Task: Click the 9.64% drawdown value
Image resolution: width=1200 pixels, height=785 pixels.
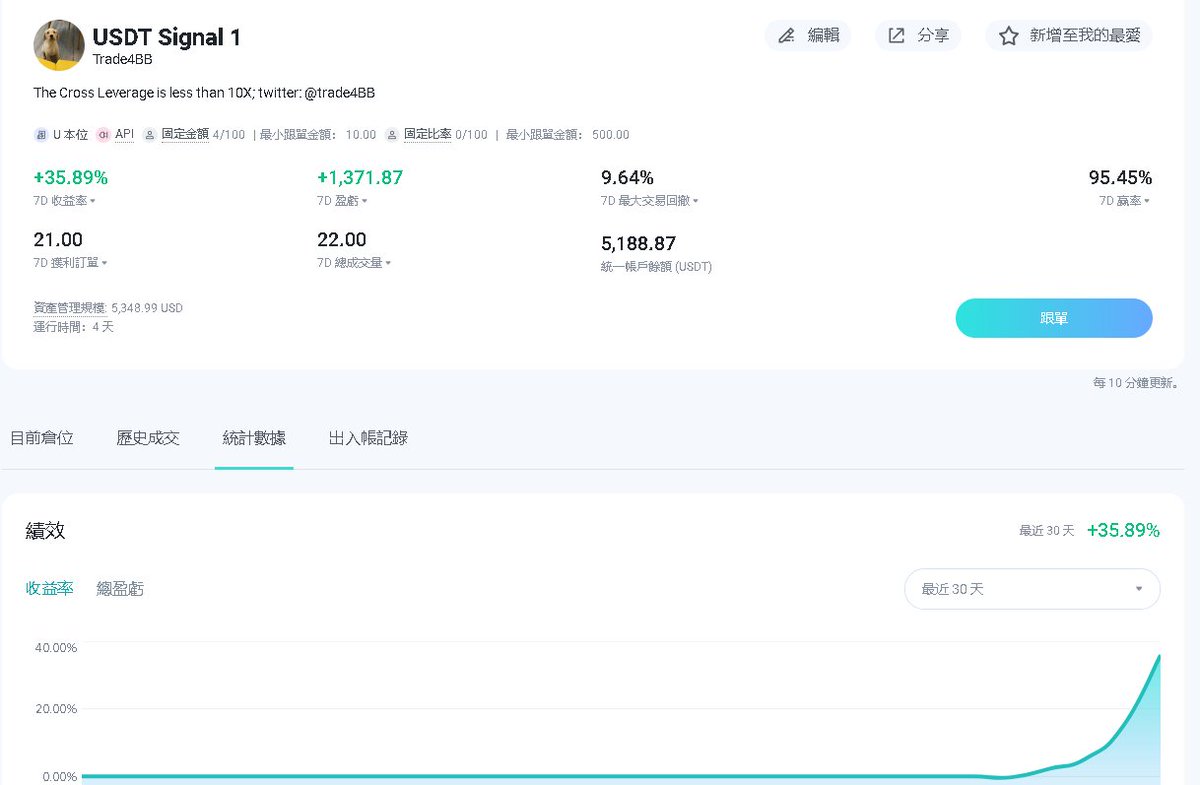Action: [x=627, y=177]
